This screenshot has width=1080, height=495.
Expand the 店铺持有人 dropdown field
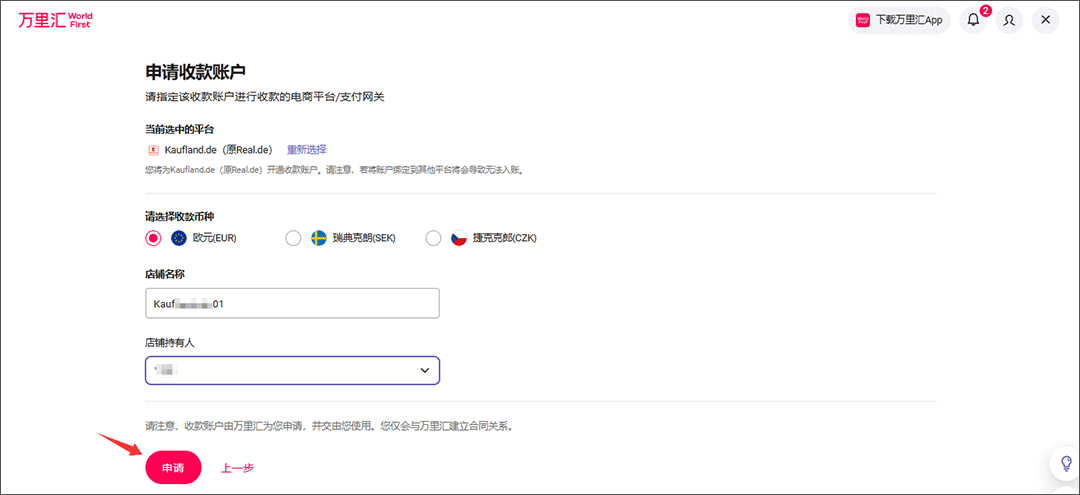tap(292, 370)
